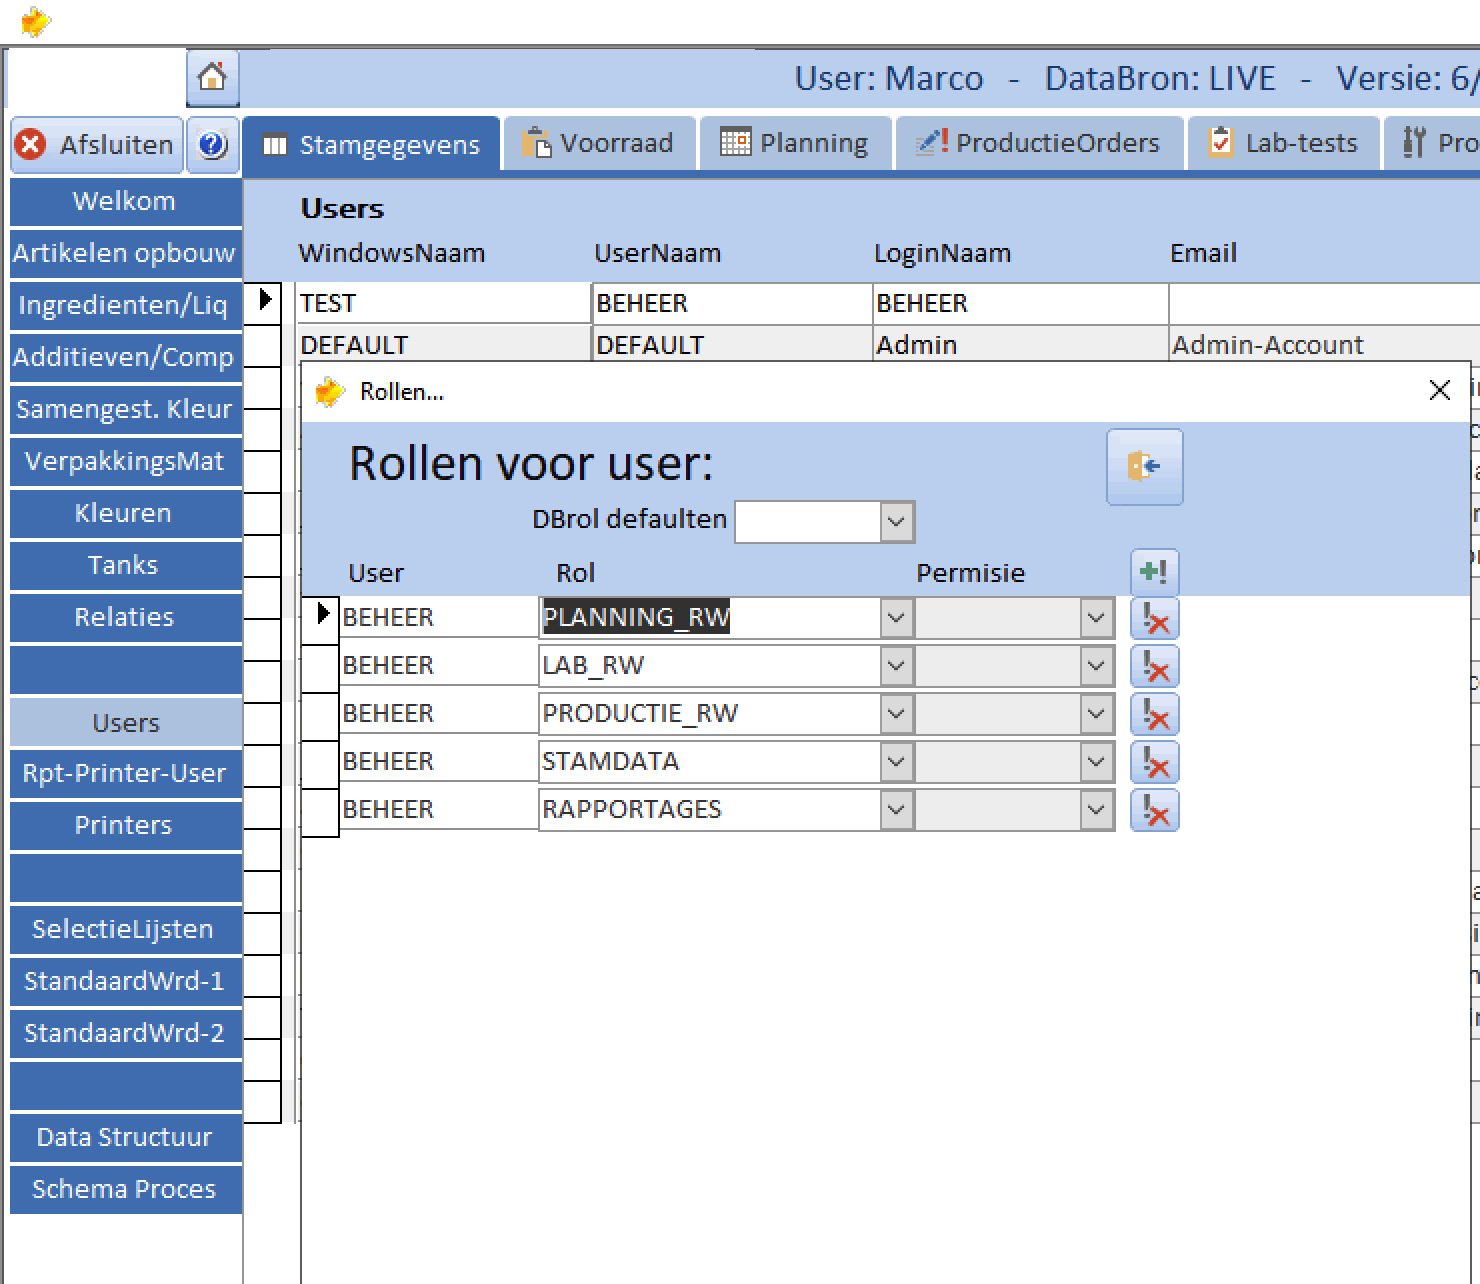
Task: Click the Afsluiten button
Action: point(95,144)
